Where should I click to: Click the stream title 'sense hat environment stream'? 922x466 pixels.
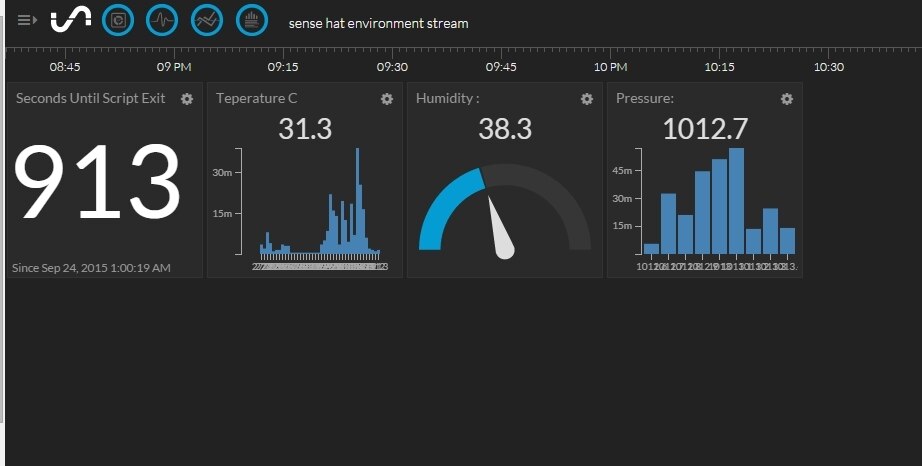[379, 24]
